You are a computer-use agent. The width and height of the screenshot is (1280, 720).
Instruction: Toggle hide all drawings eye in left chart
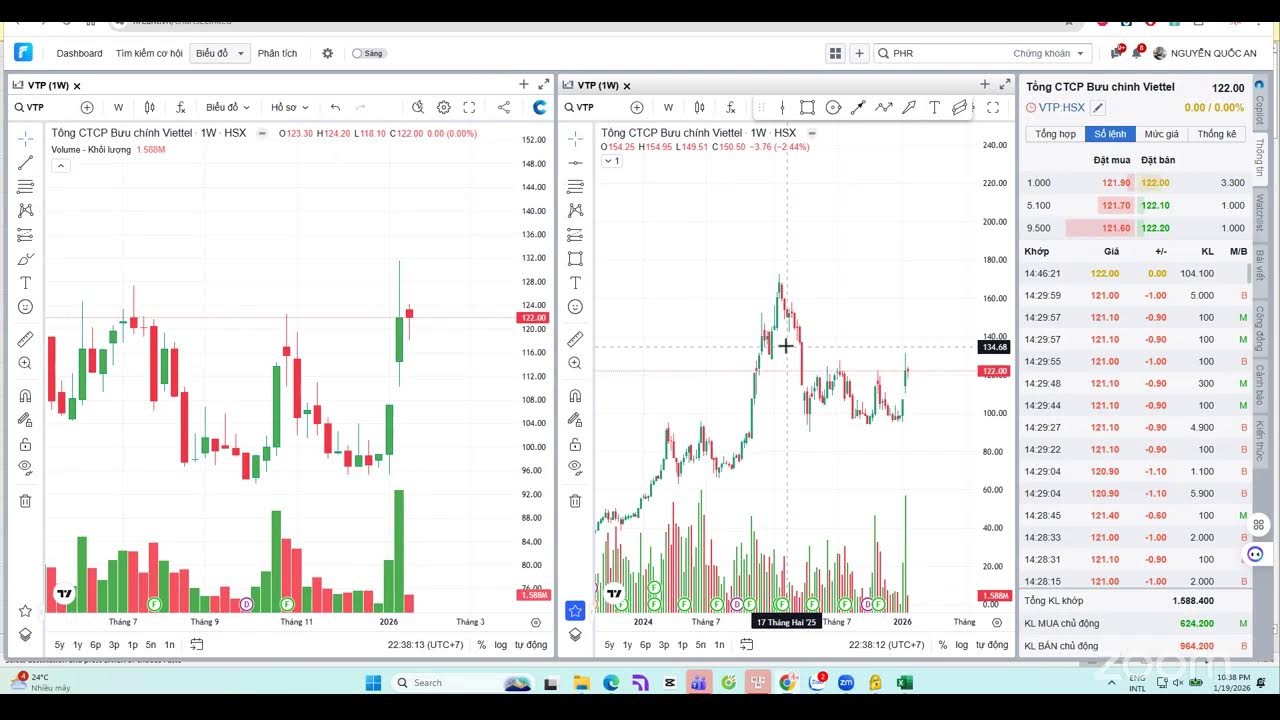pyautogui.click(x=25, y=467)
